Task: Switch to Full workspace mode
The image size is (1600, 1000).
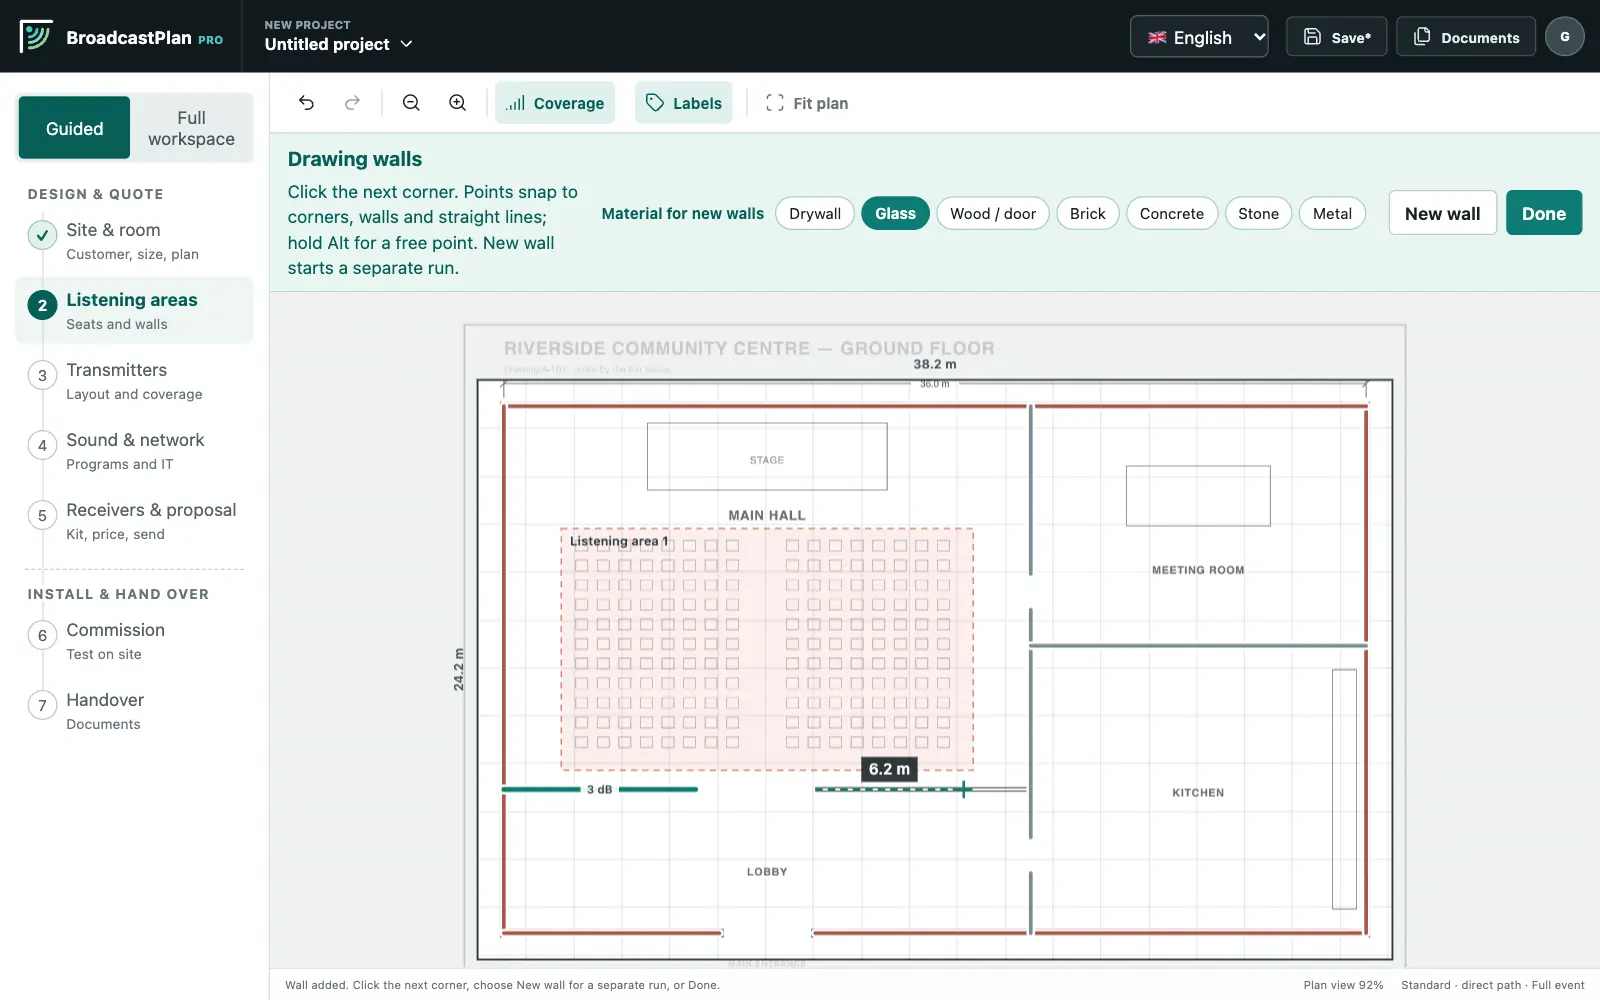Action: [x=191, y=128]
